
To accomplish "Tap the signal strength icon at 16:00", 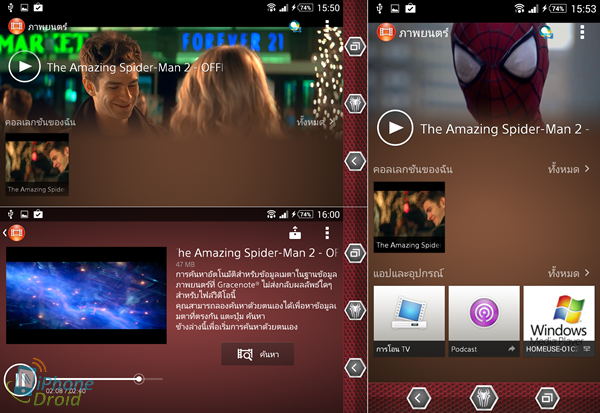I will click(x=284, y=214).
